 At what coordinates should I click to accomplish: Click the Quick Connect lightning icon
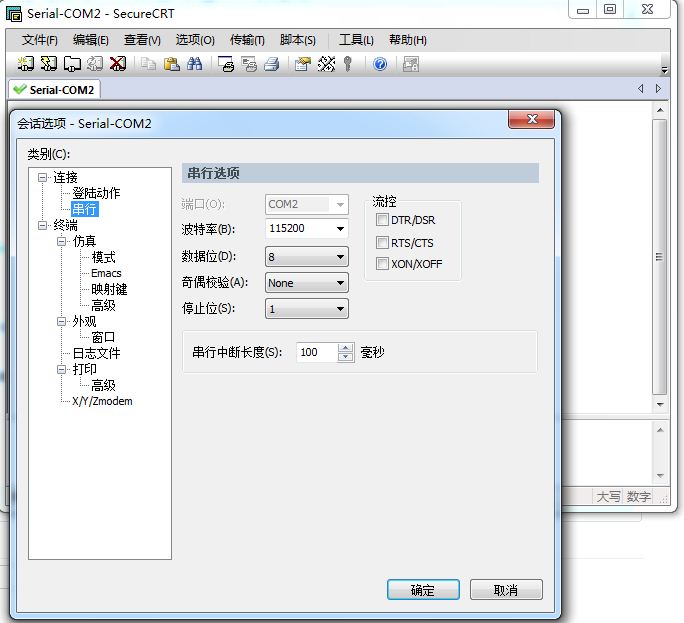click(x=49, y=64)
